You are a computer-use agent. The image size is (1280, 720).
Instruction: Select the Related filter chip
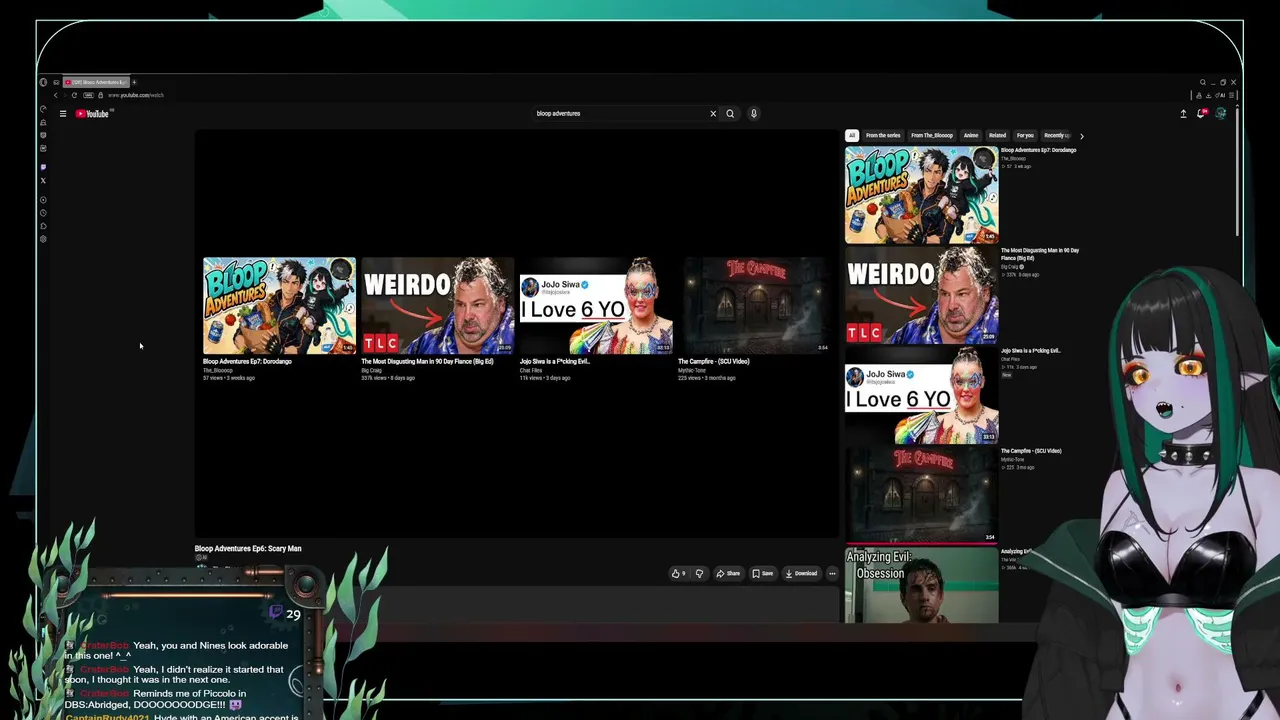tap(997, 135)
